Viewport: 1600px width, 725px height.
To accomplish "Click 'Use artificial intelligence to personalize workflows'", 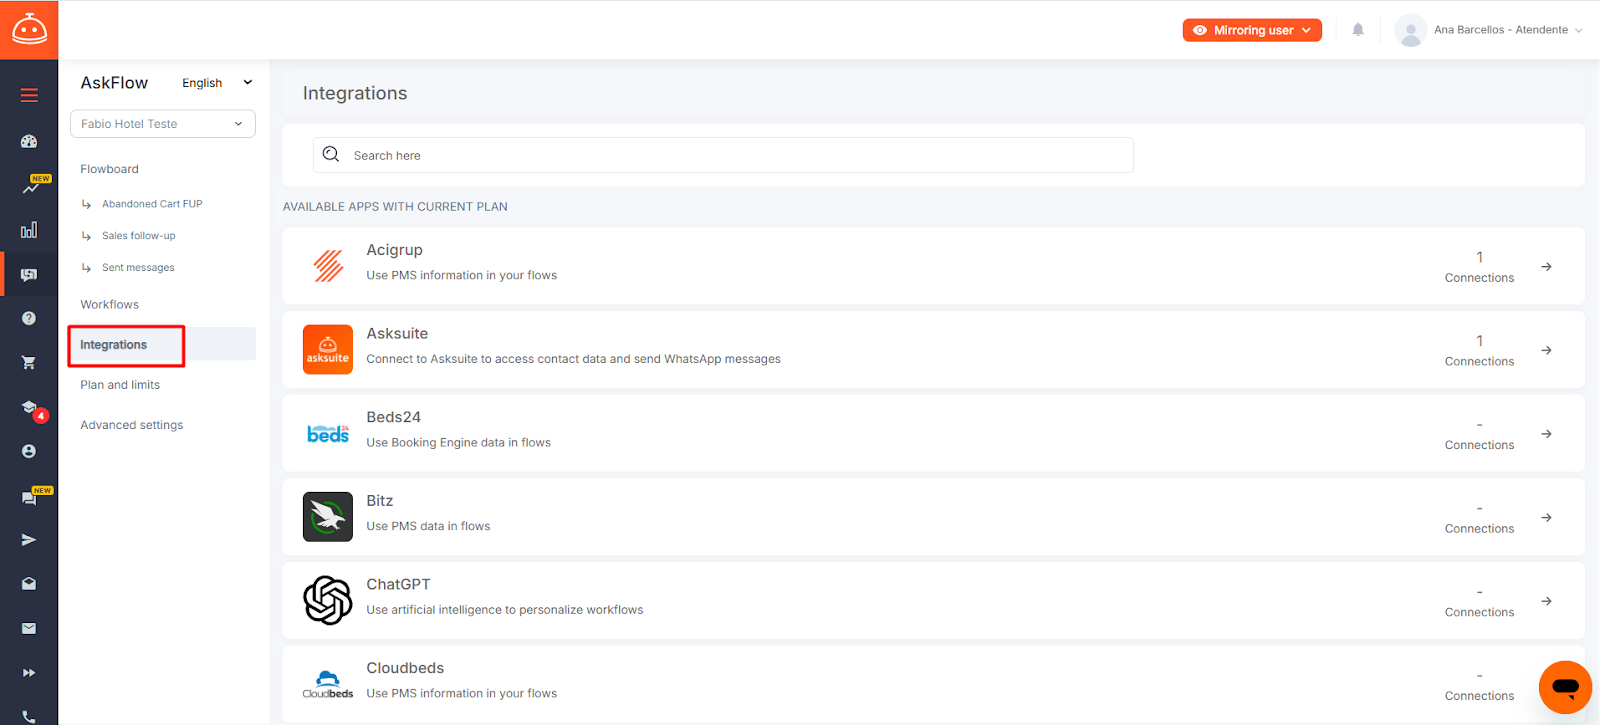I will (505, 610).
